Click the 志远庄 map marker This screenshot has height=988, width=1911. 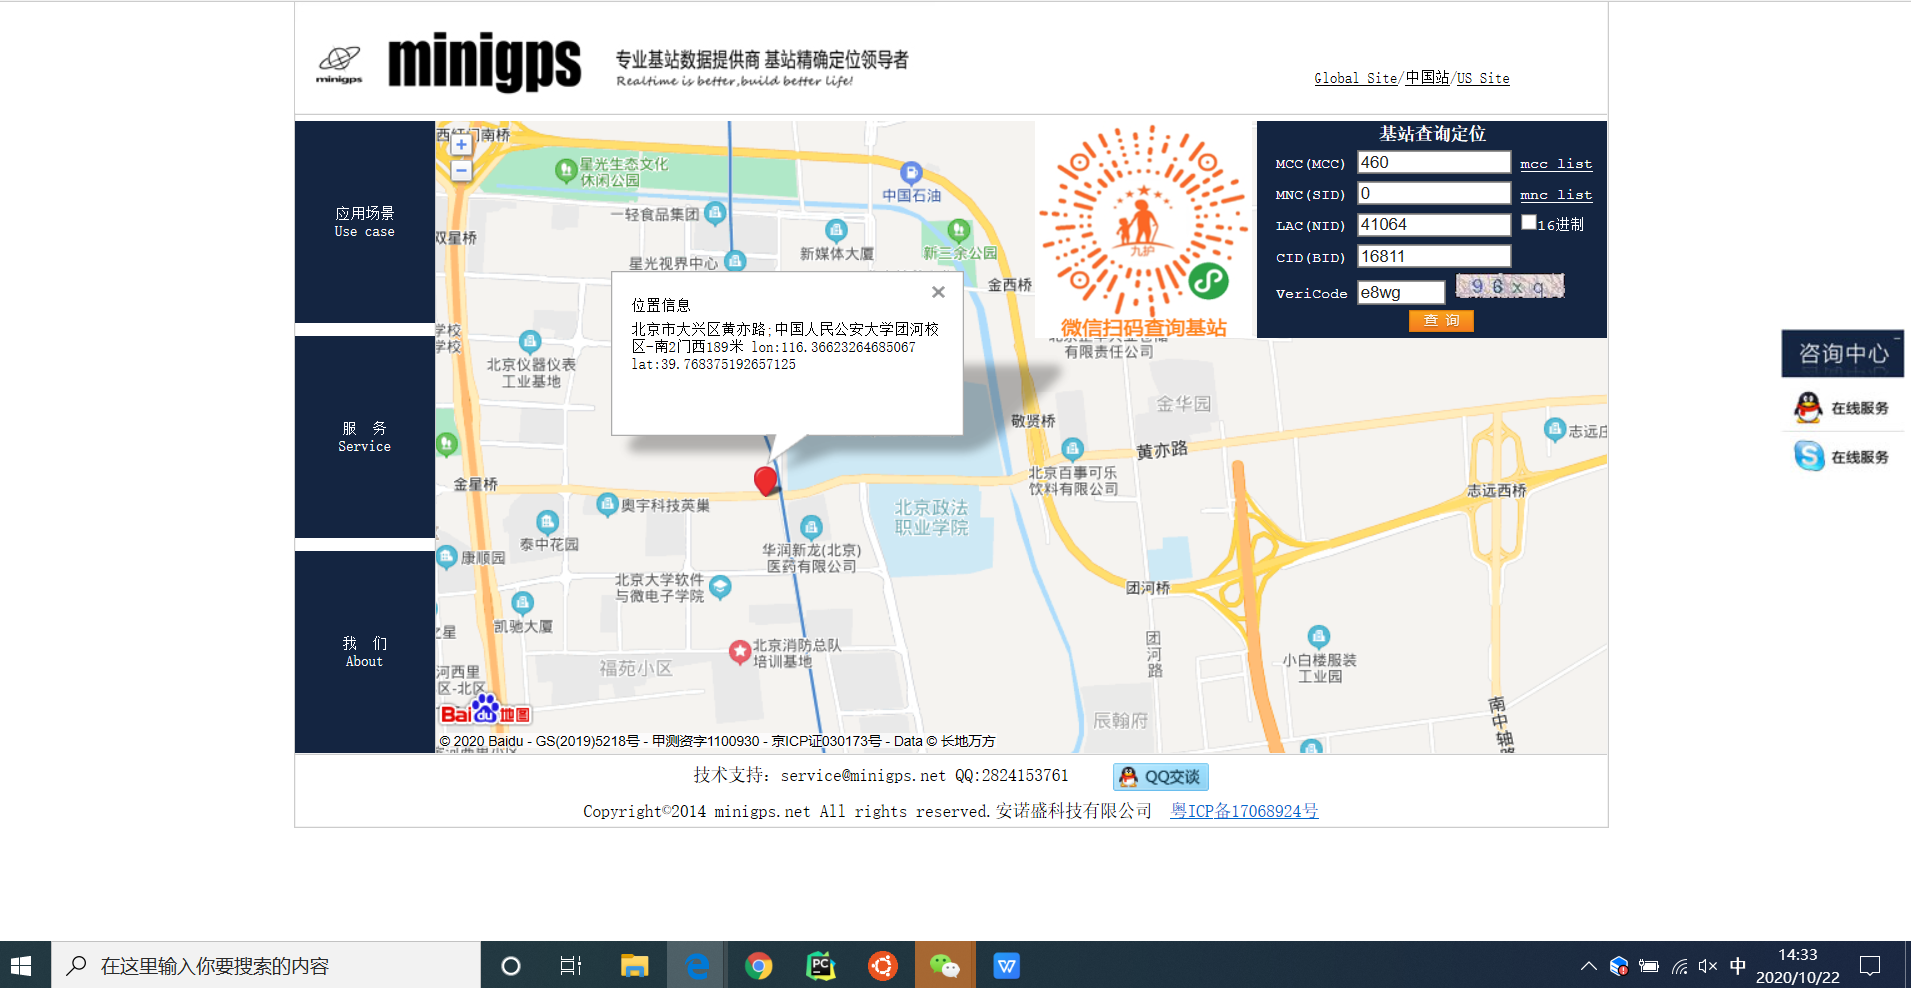(1555, 430)
